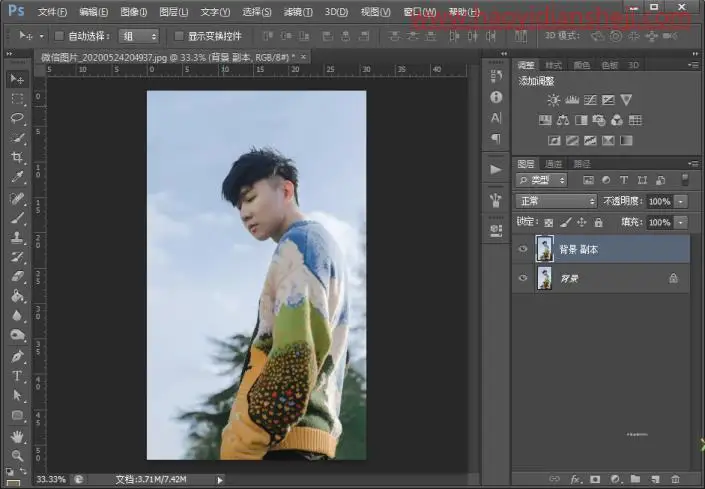Select the Path Selection tool
Image resolution: width=705 pixels, height=489 pixels.
click(x=17, y=396)
